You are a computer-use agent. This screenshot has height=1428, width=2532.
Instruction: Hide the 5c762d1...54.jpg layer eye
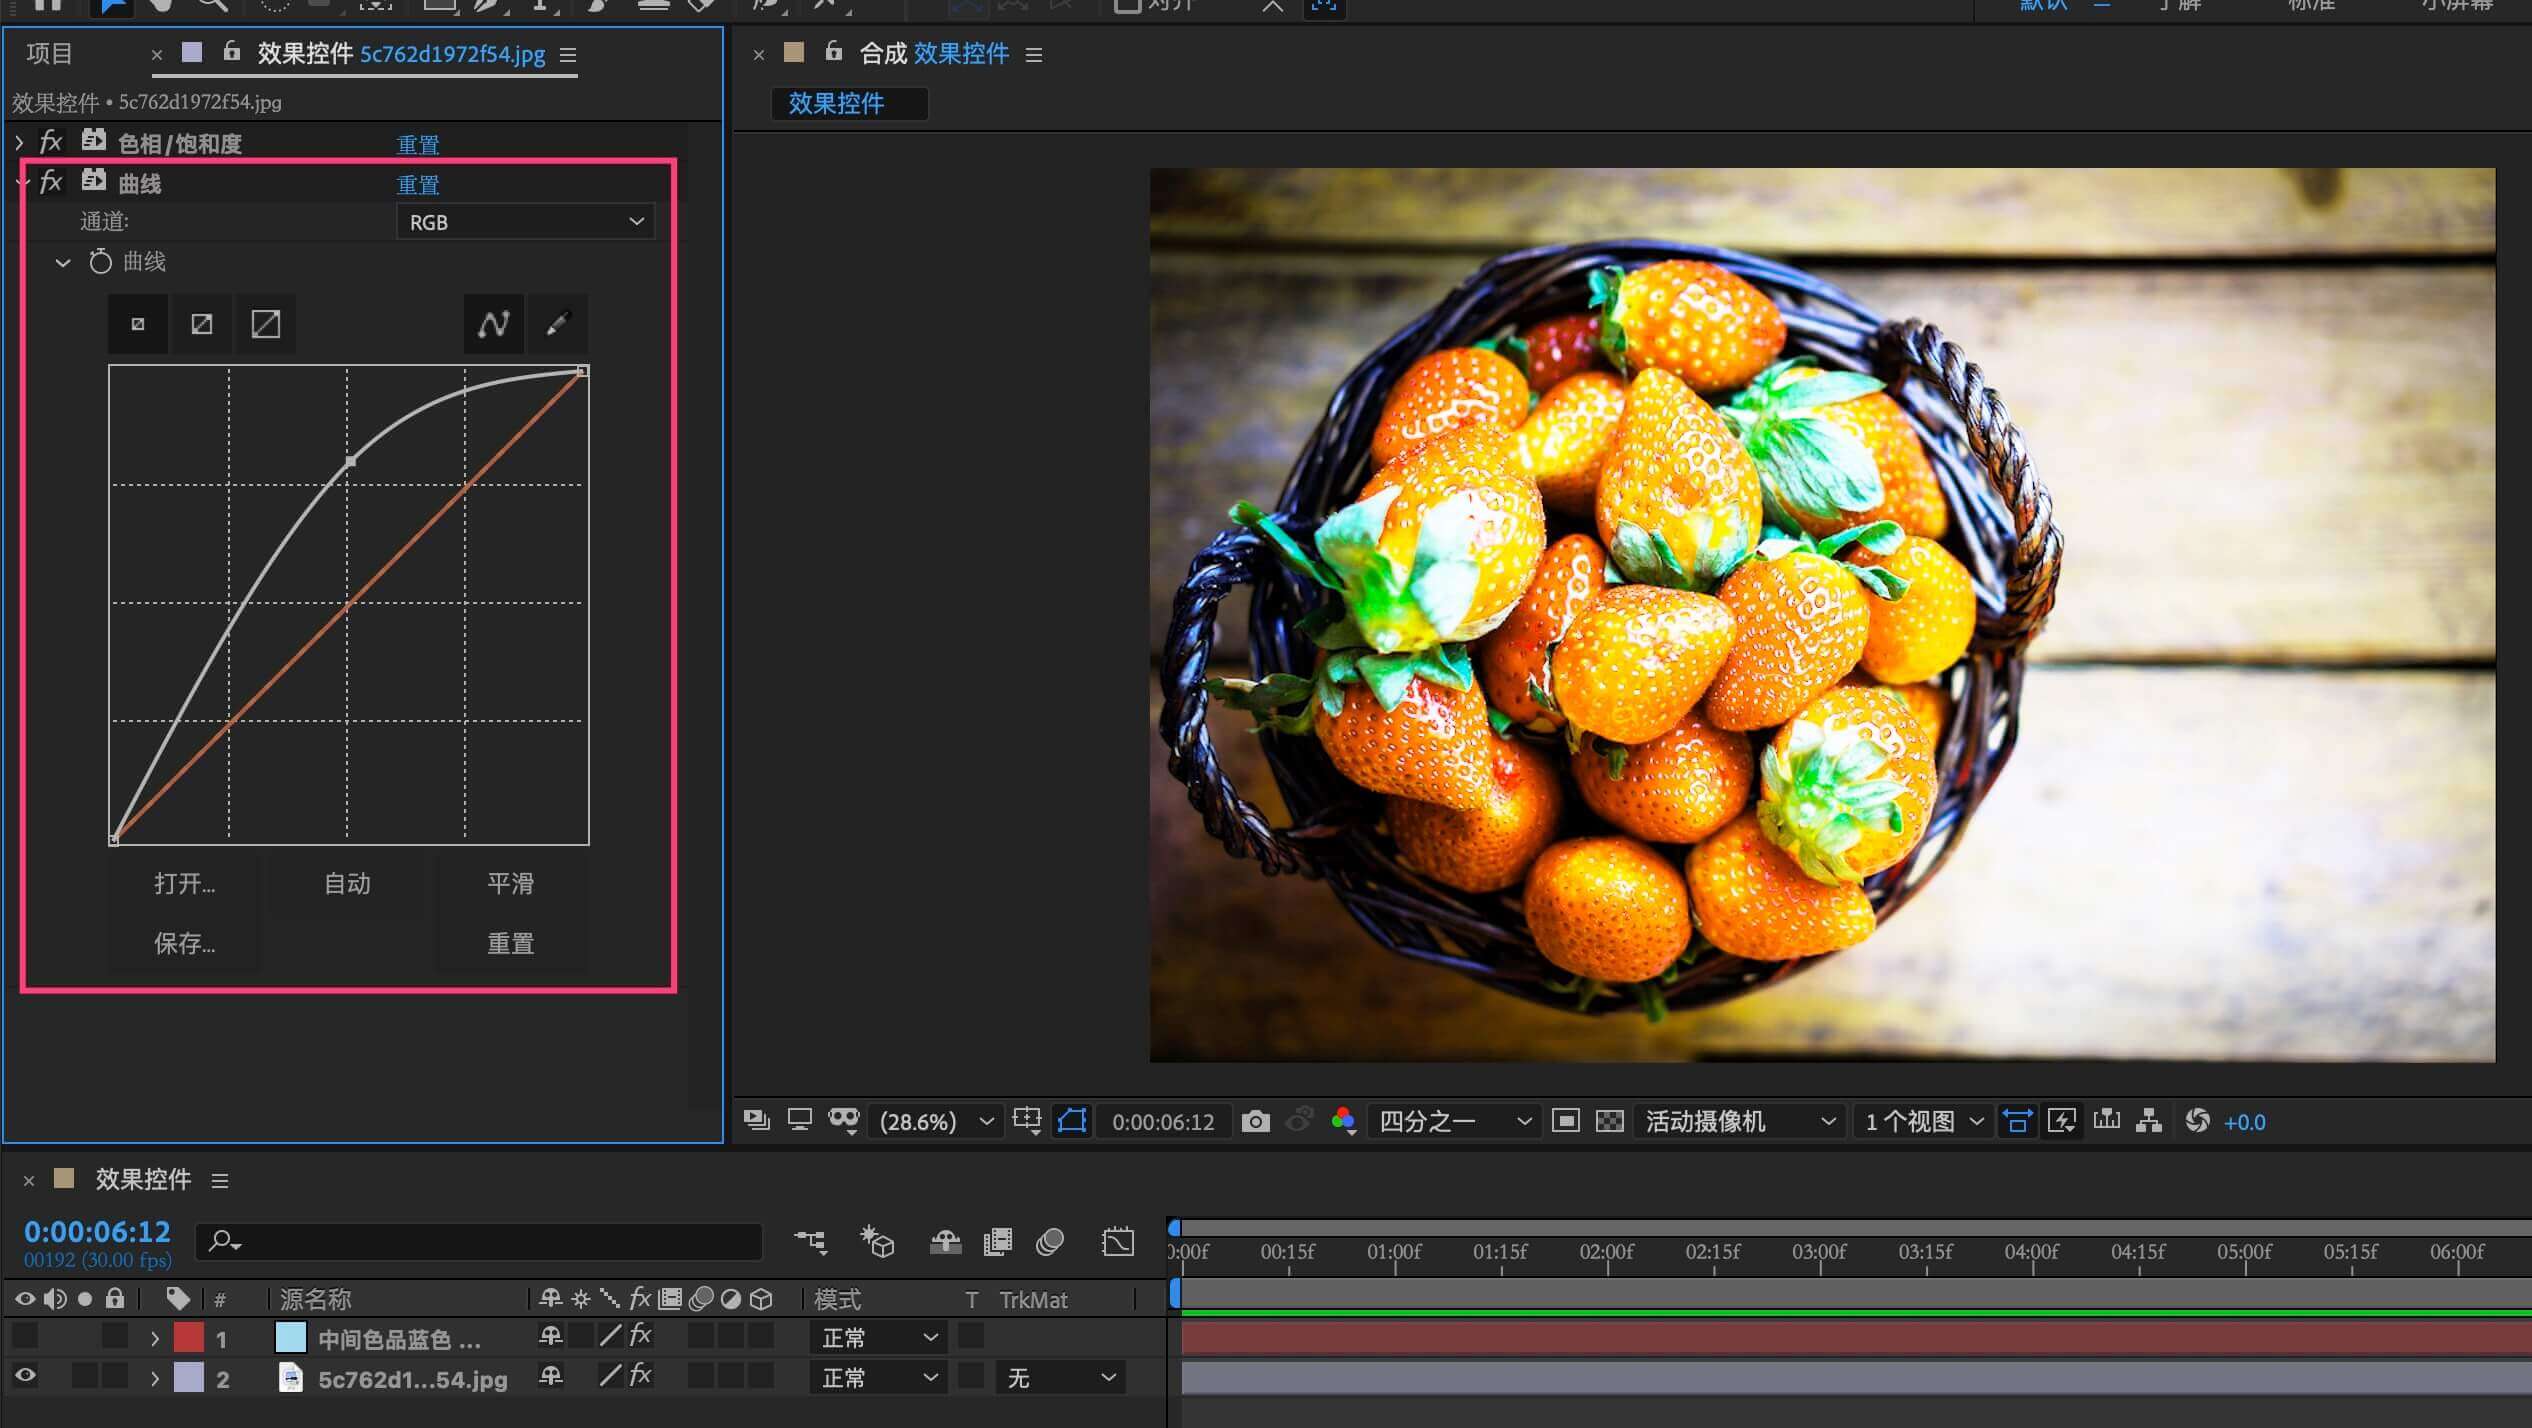(25, 1377)
